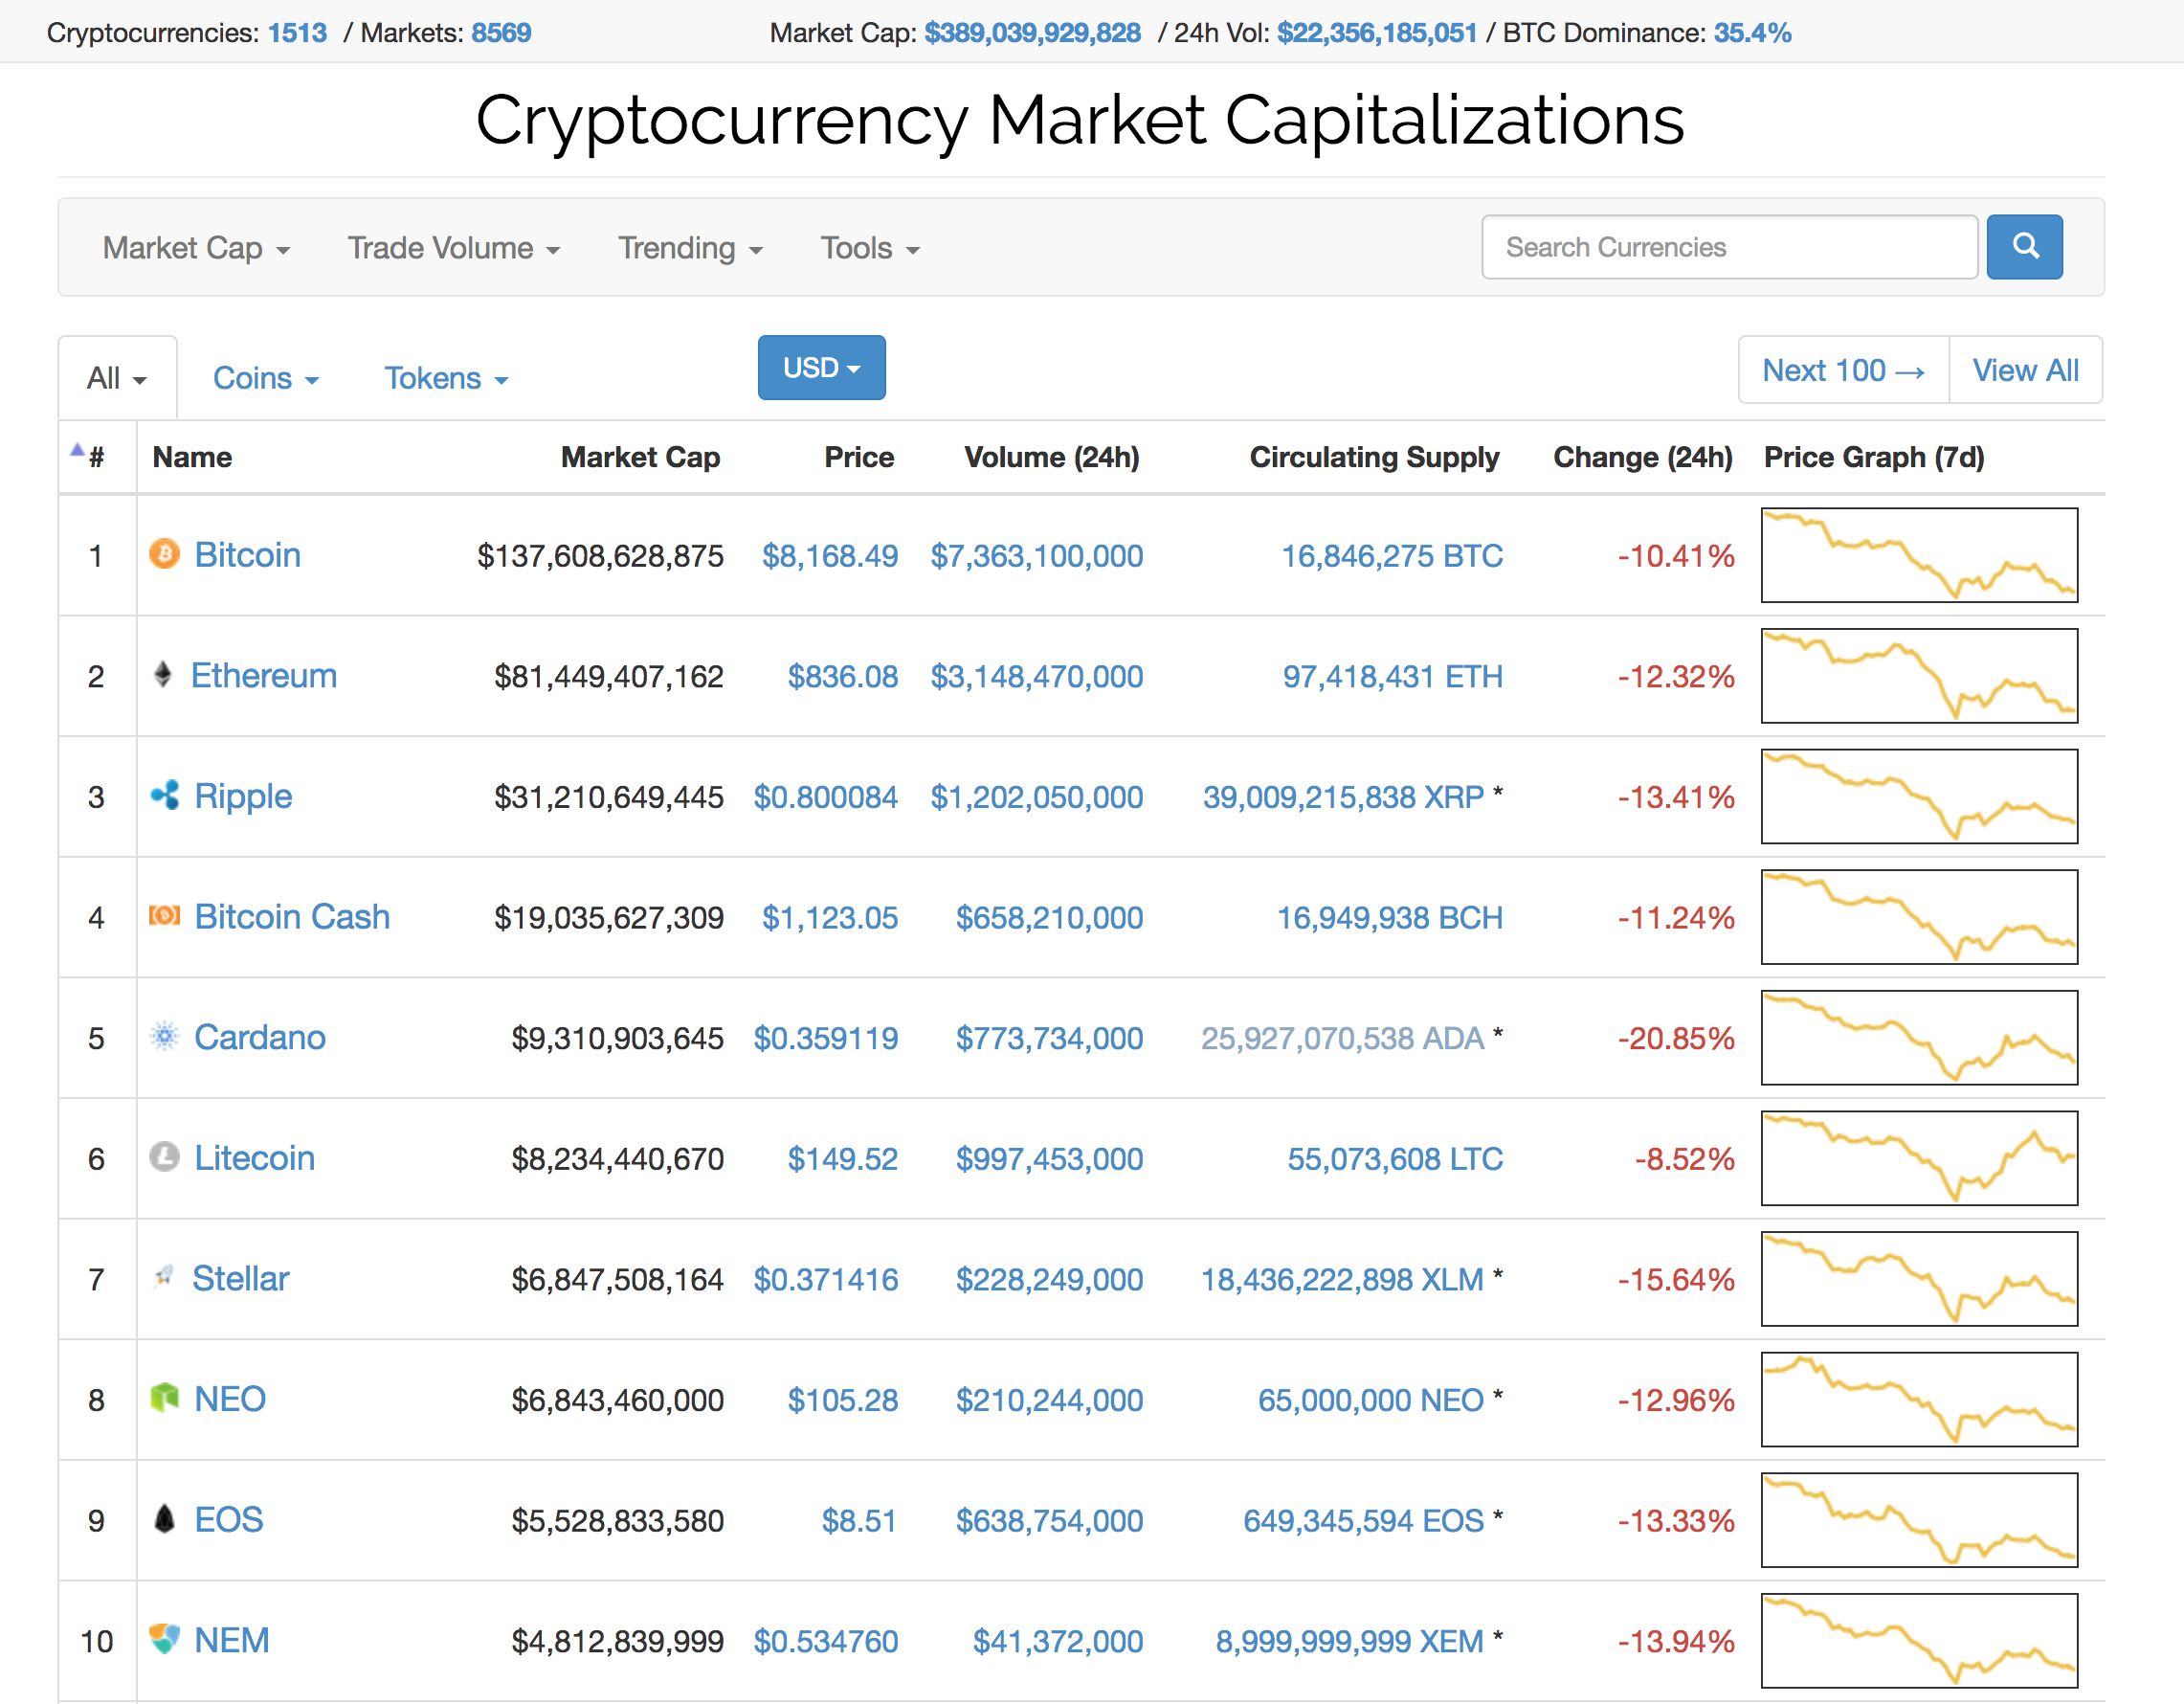This screenshot has height=1704, width=2184.
Task: Sort by Change (24h) column header
Action: pyautogui.click(x=1642, y=457)
